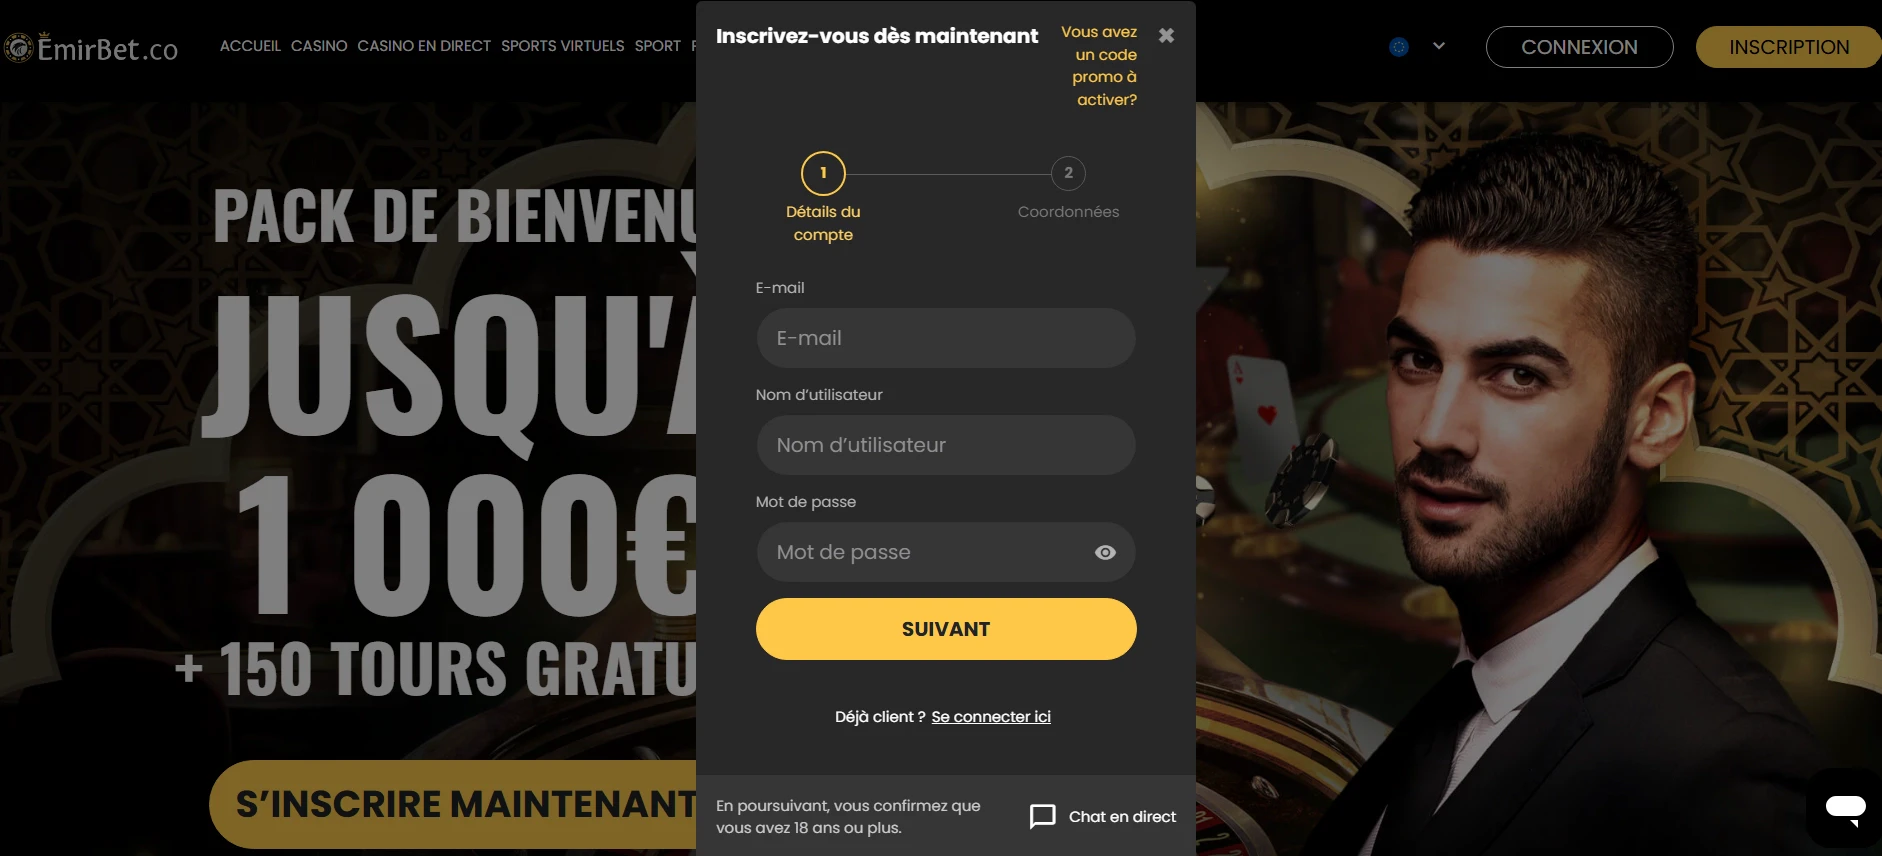This screenshot has width=1882, height=856.
Task: Click the CONNEXION button
Action: pos(1579,47)
